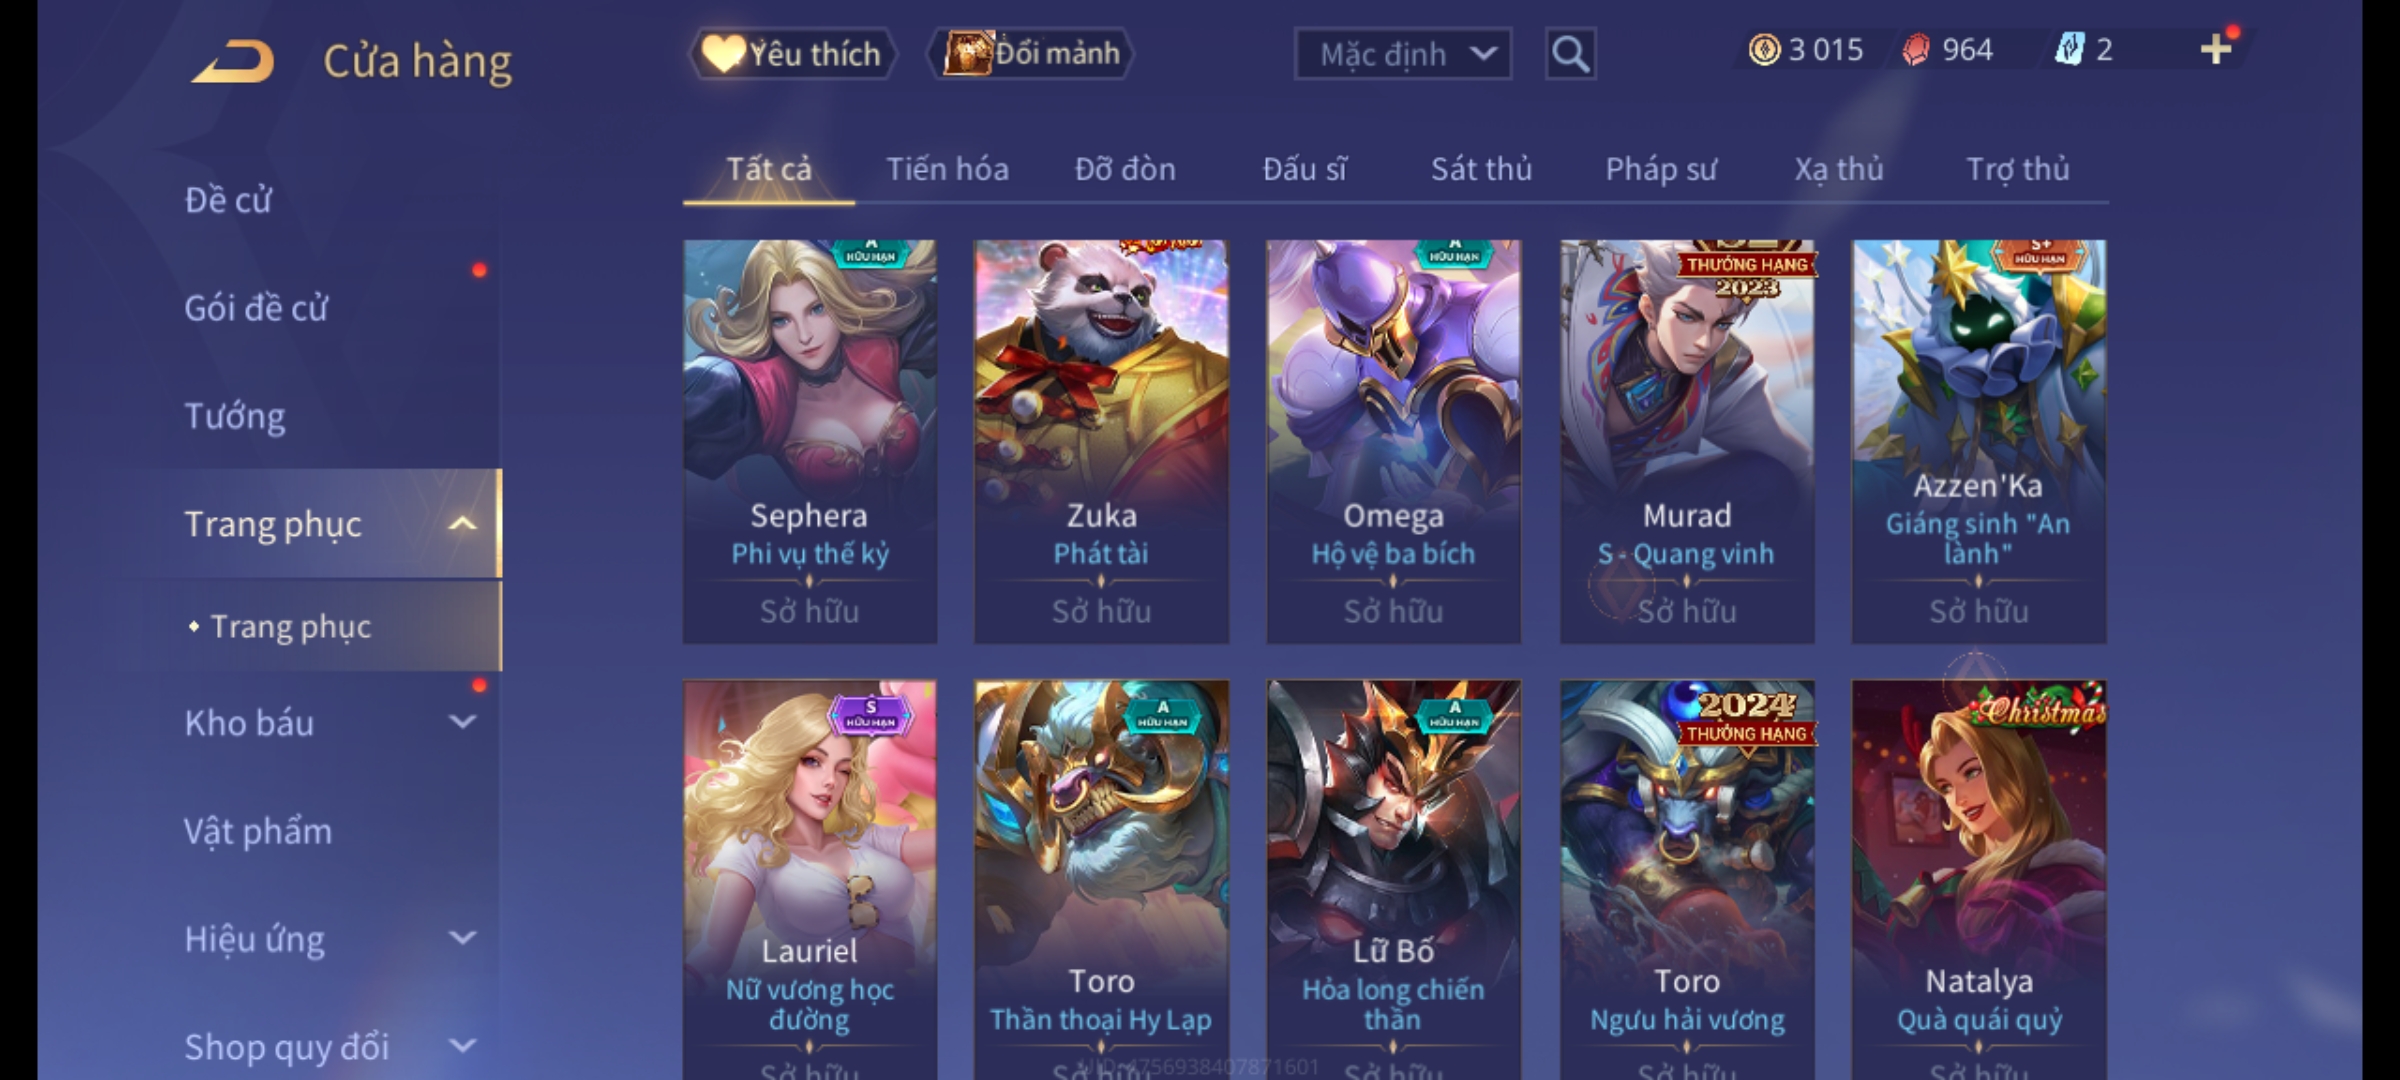Viewport: 2400px width, 1080px height.
Task: Collapse the Trang phục sidebar section
Action: (462, 524)
